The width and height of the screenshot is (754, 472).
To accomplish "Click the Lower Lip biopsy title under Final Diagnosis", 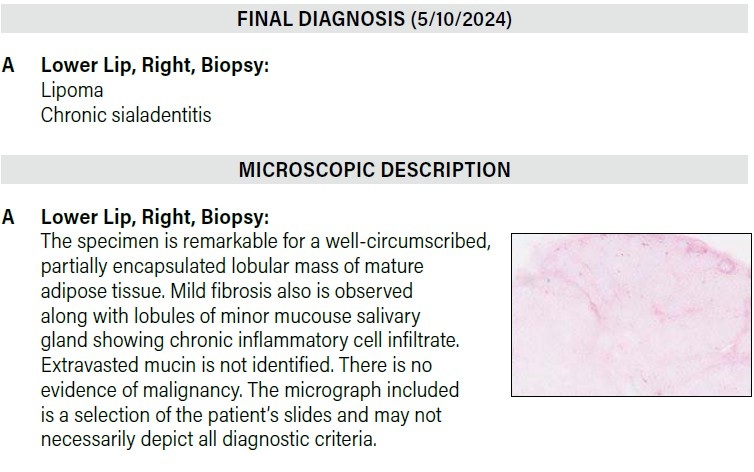I will point(155,65).
